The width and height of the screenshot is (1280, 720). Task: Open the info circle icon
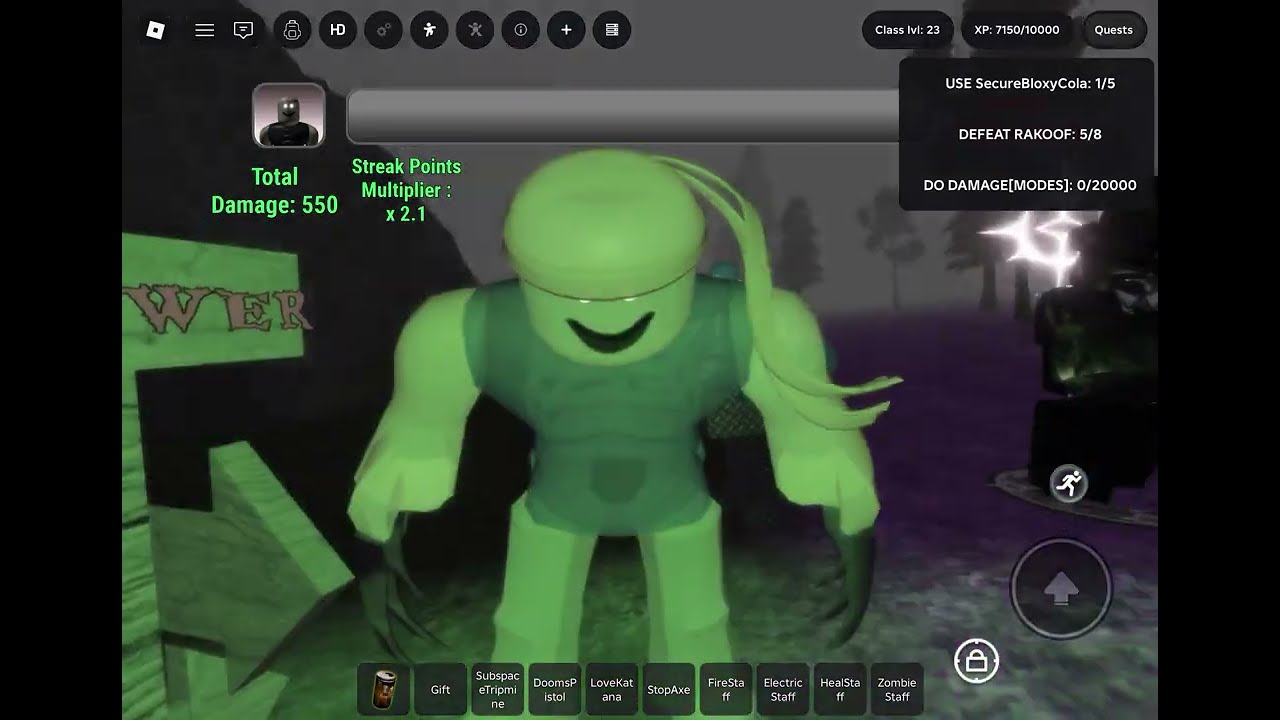520,30
